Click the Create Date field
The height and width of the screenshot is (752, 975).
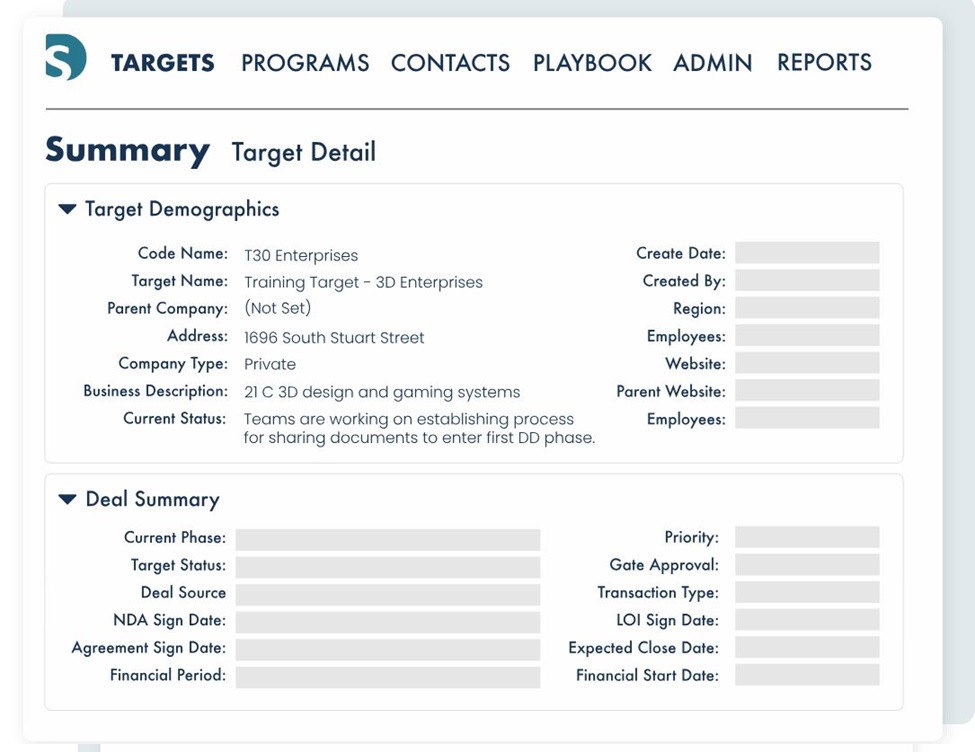(x=807, y=253)
